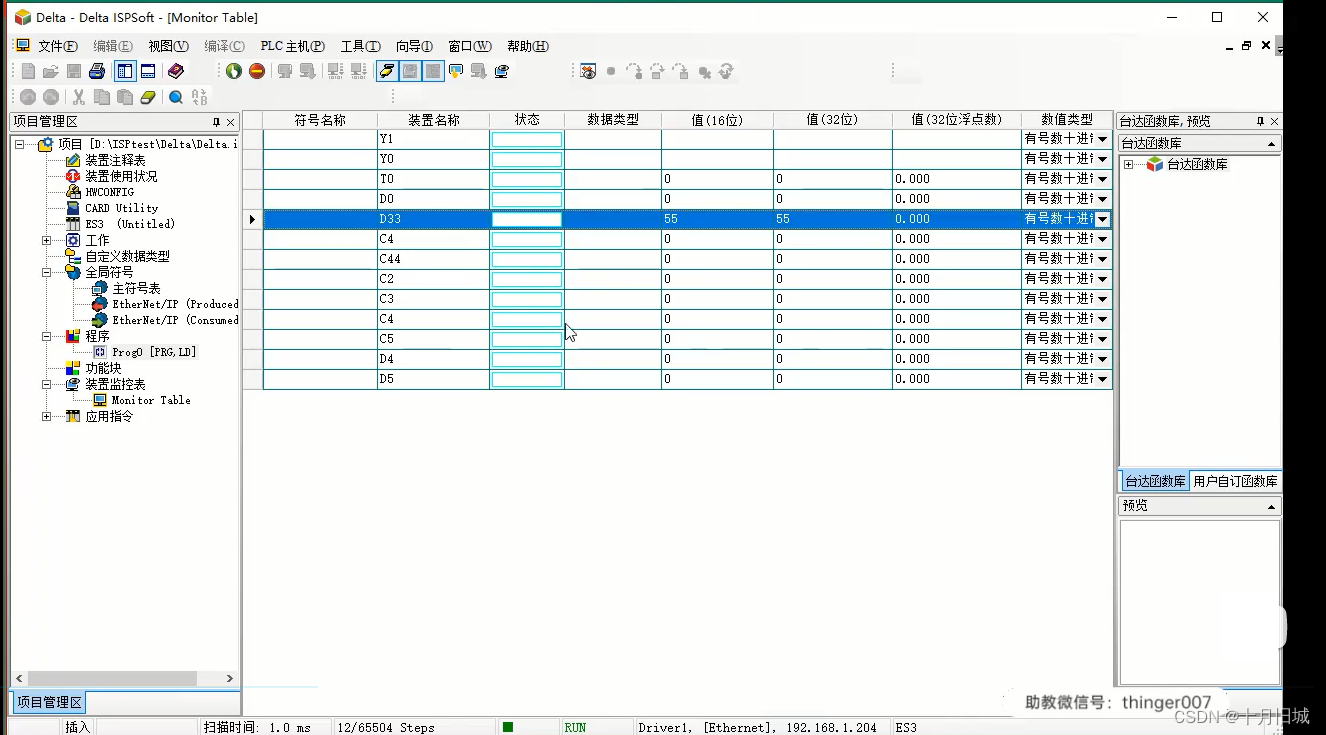This screenshot has width=1326, height=735.
Task: Click the 状态 field of the D33 row
Action: (x=527, y=219)
